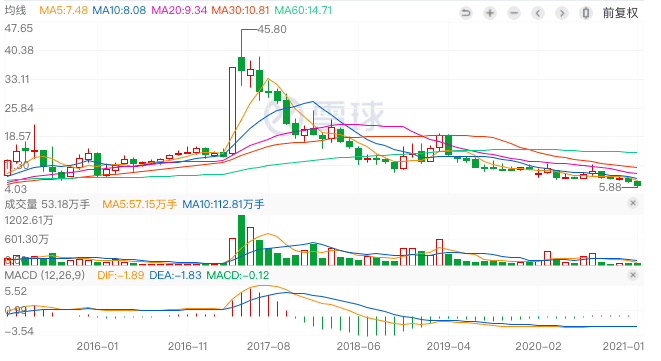This screenshot has width=661, height=361.
Task: Click the tall red candlestick before the 45.80 peak
Action: pyautogui.click(x=232, y=110)
